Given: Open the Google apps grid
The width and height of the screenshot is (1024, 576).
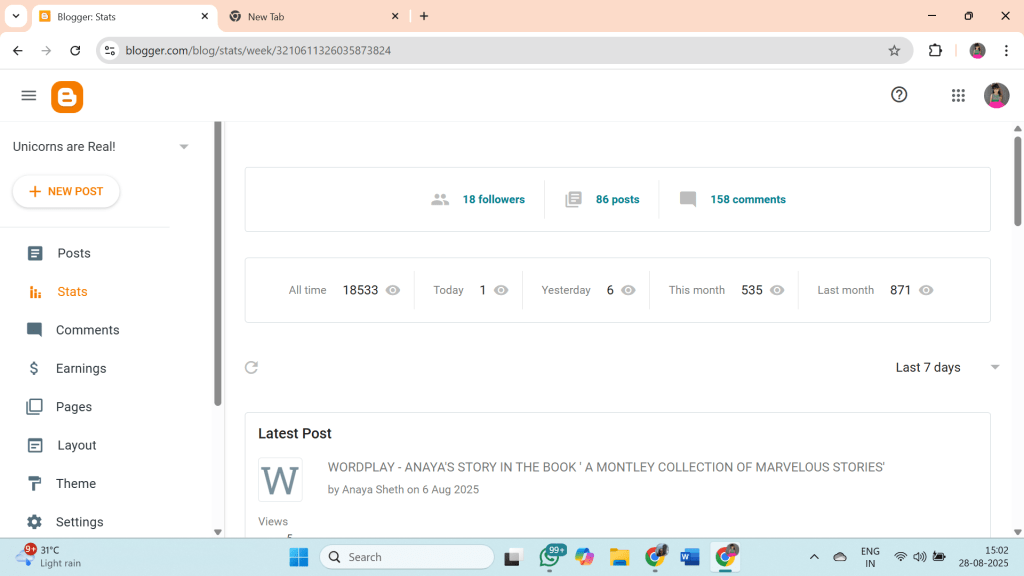Looking at the screenshot, I should 958,95.
